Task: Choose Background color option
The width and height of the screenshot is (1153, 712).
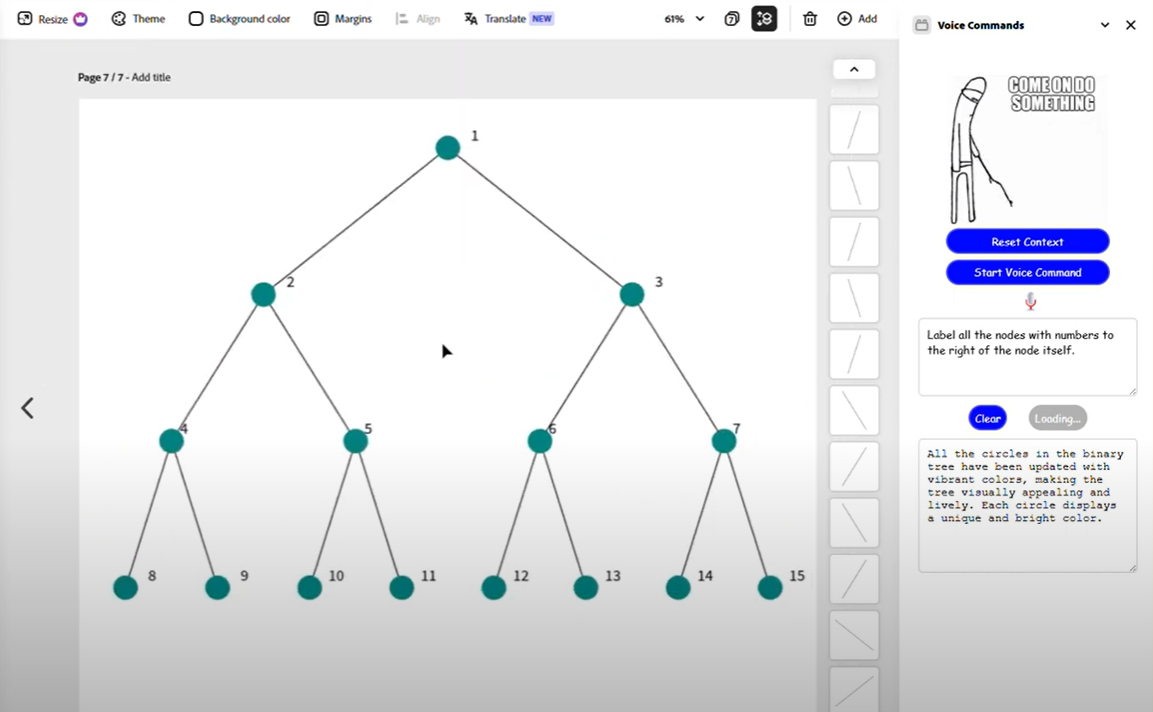Action: click(x=239, y=18)
